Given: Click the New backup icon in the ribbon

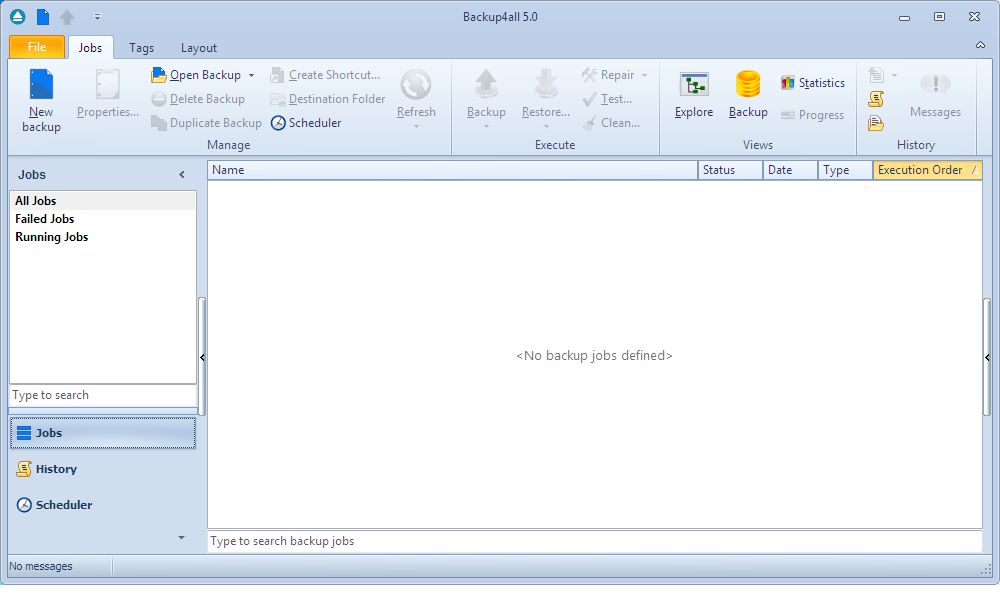Looking at the screenshot, I should 41,85.
